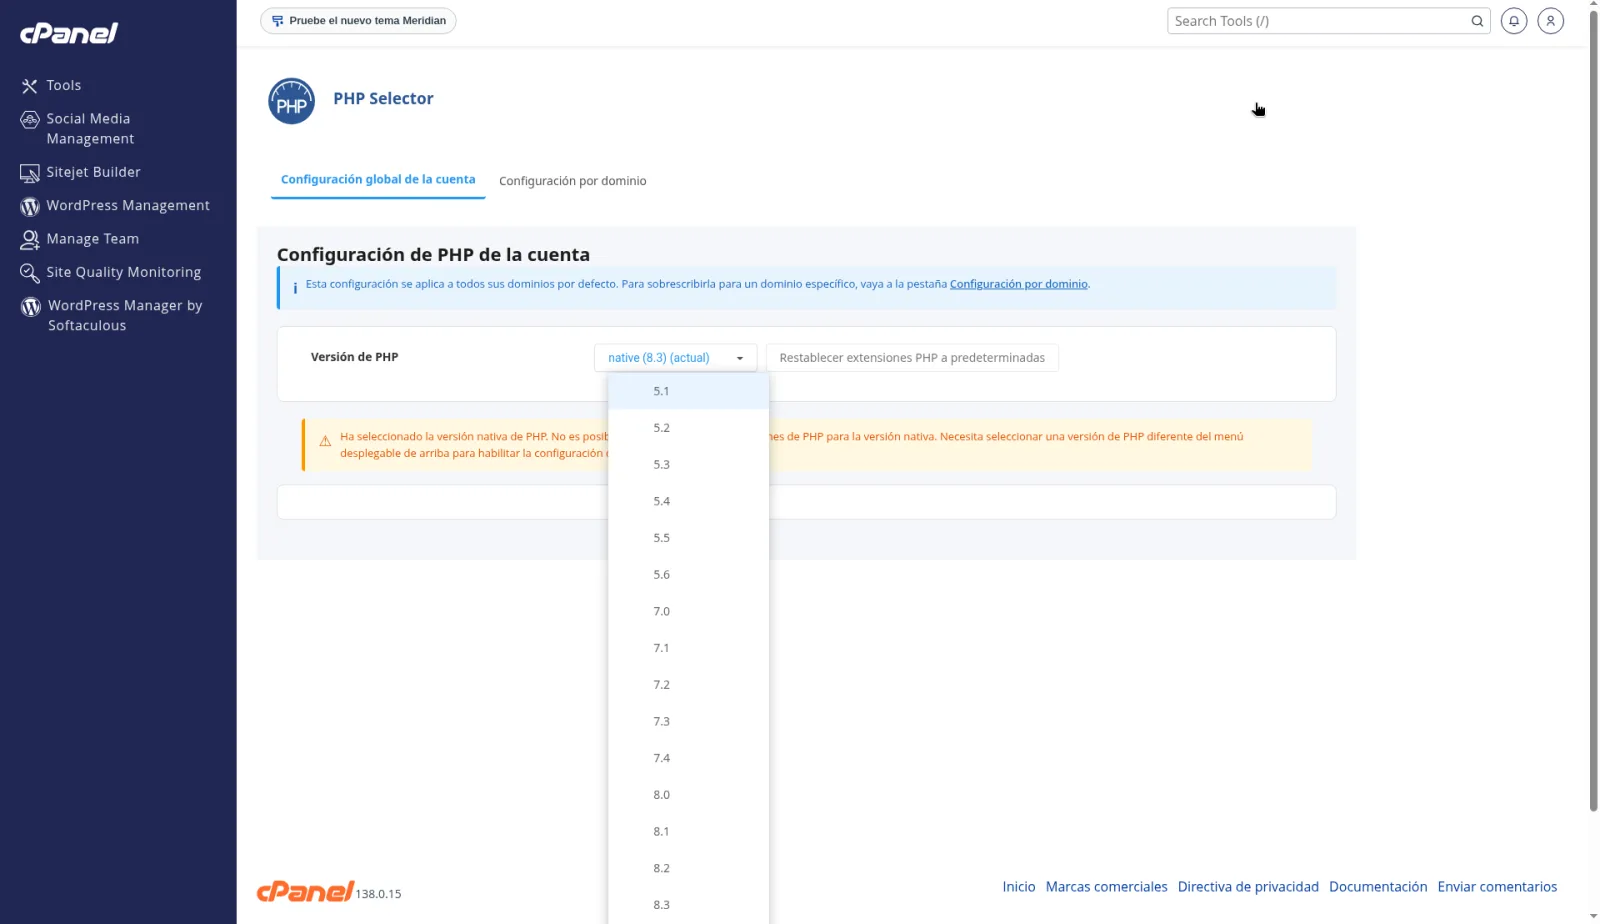Click the cPanel logo in the sidebar
The width and height of the screenshot is (1600, 924).
[69, 33]
